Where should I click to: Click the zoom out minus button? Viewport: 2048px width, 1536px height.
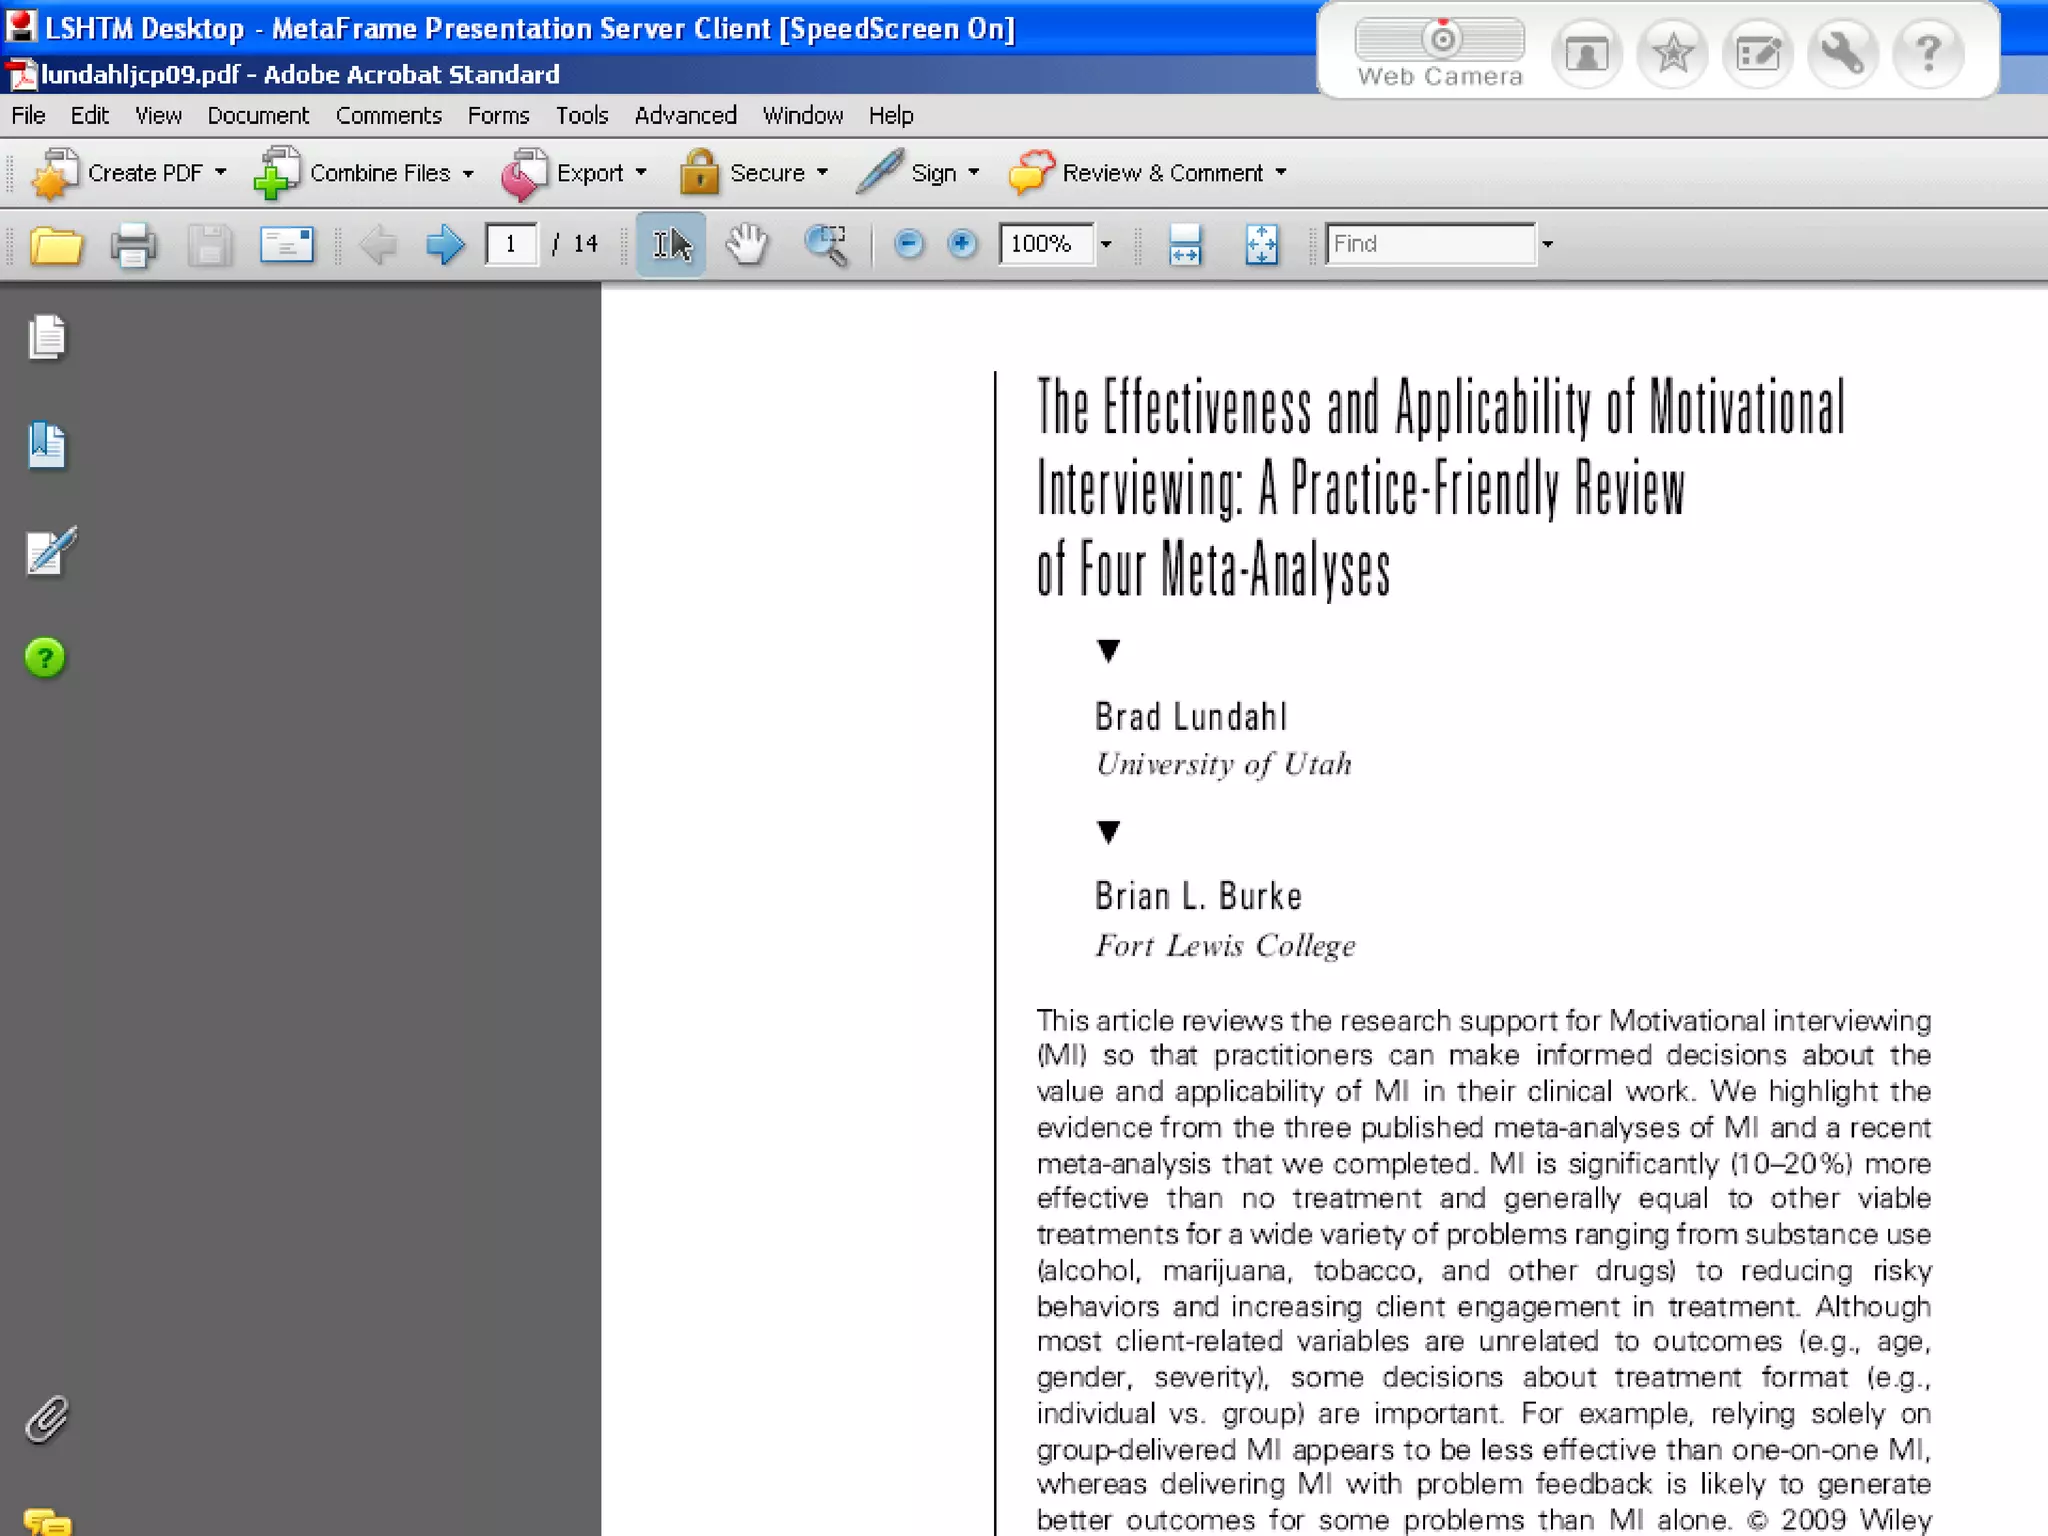[x=908, y=245]
